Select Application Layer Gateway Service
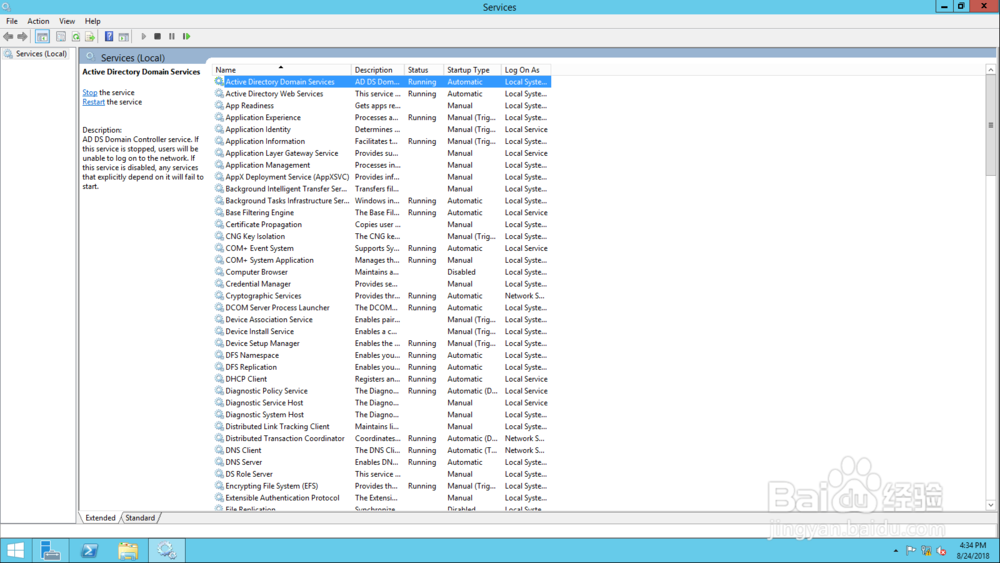 tap(382, 154)
